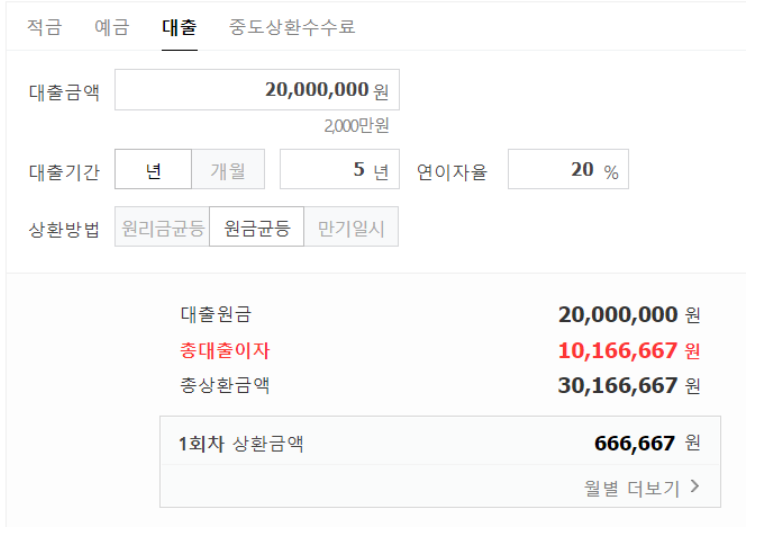Switch to the 적금 tab

[x=44, y=27]
